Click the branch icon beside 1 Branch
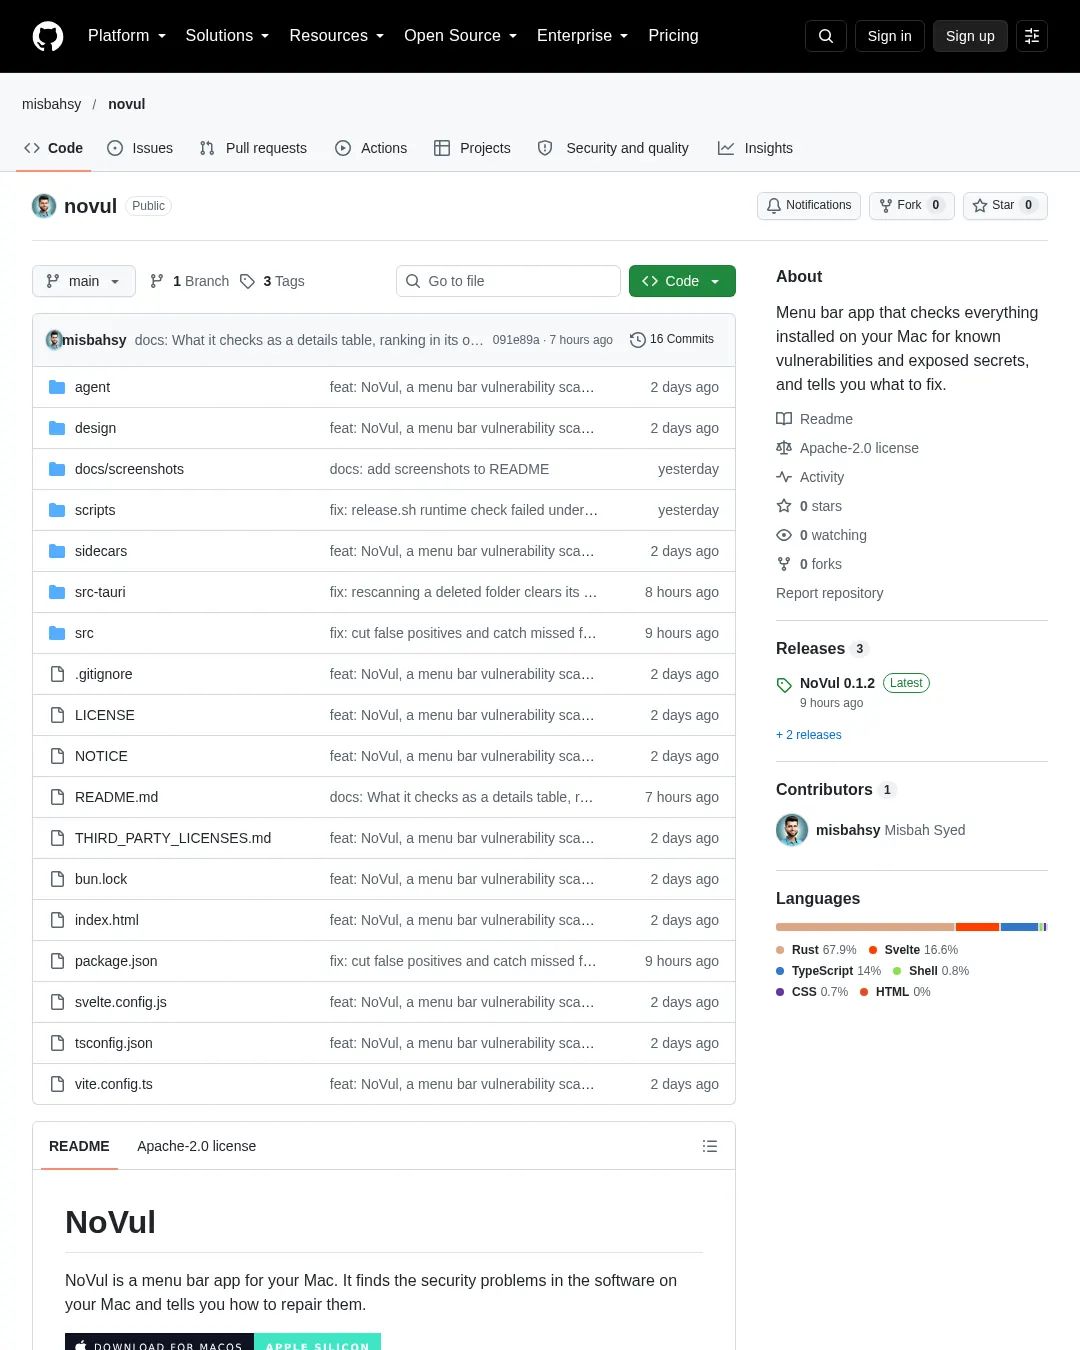Viewport: 1080px width, 1350px height. [x=157, y=281]
